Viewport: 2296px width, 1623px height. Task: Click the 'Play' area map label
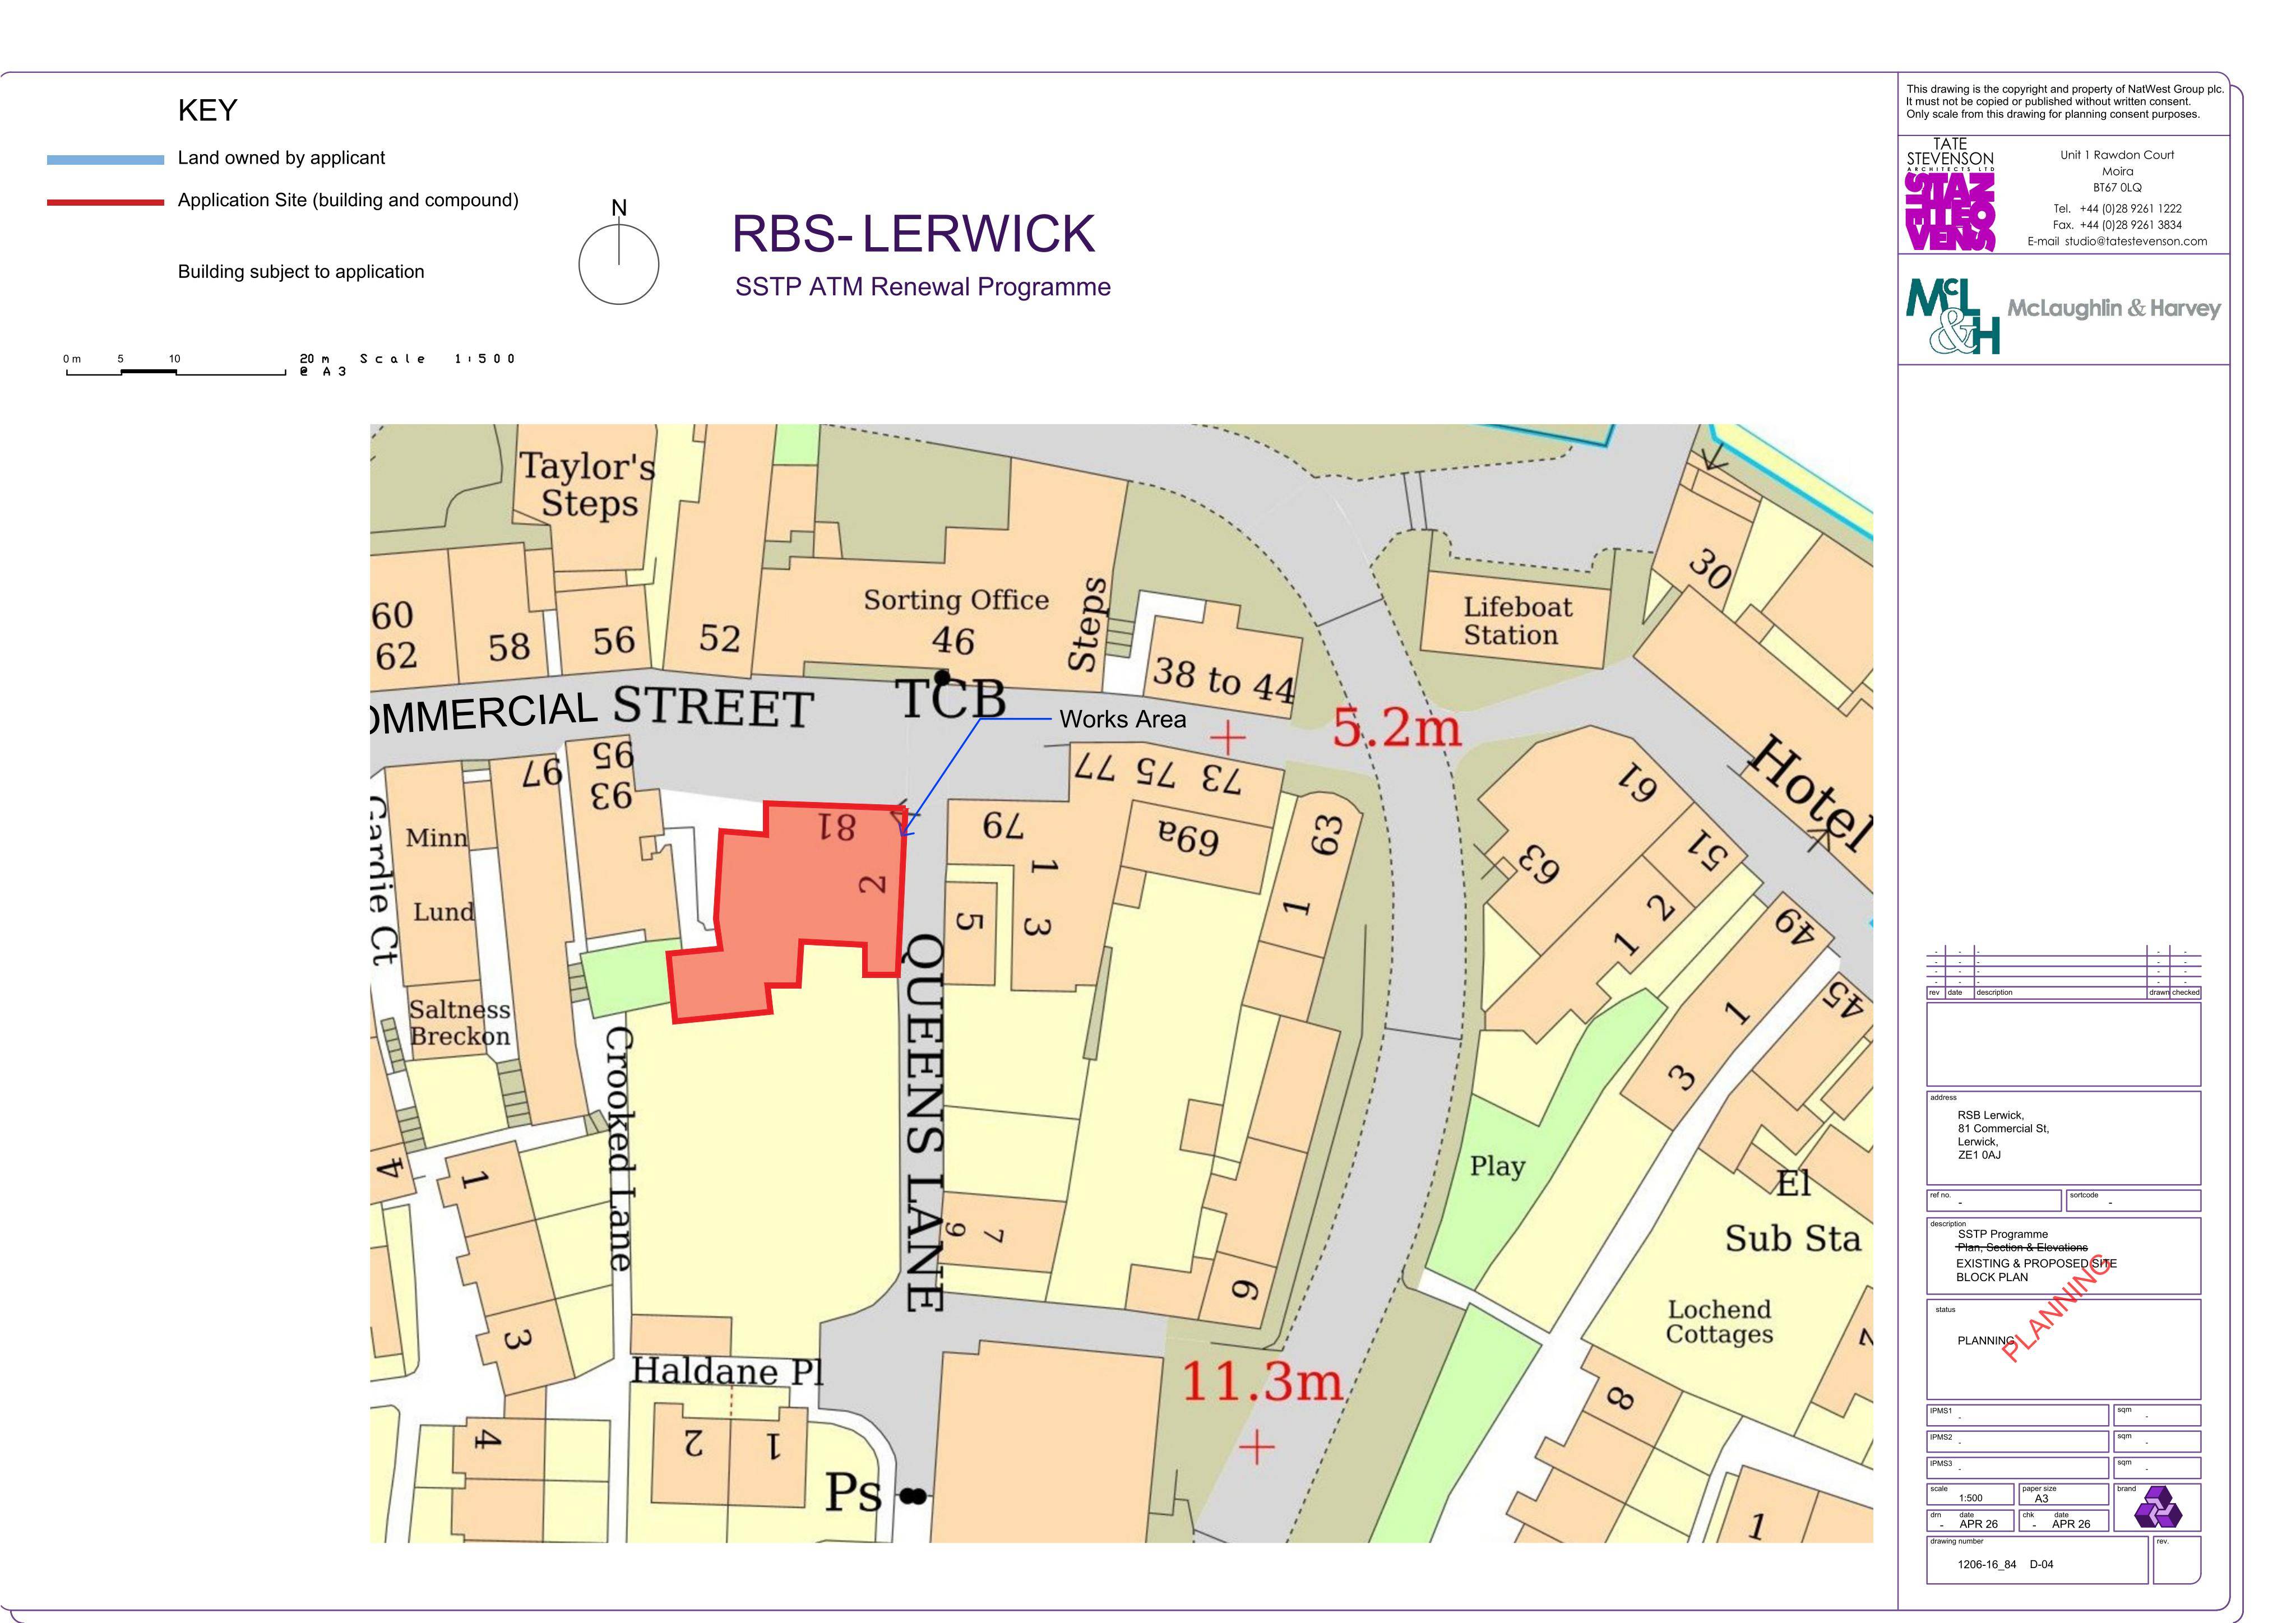pos(1497,1167)
